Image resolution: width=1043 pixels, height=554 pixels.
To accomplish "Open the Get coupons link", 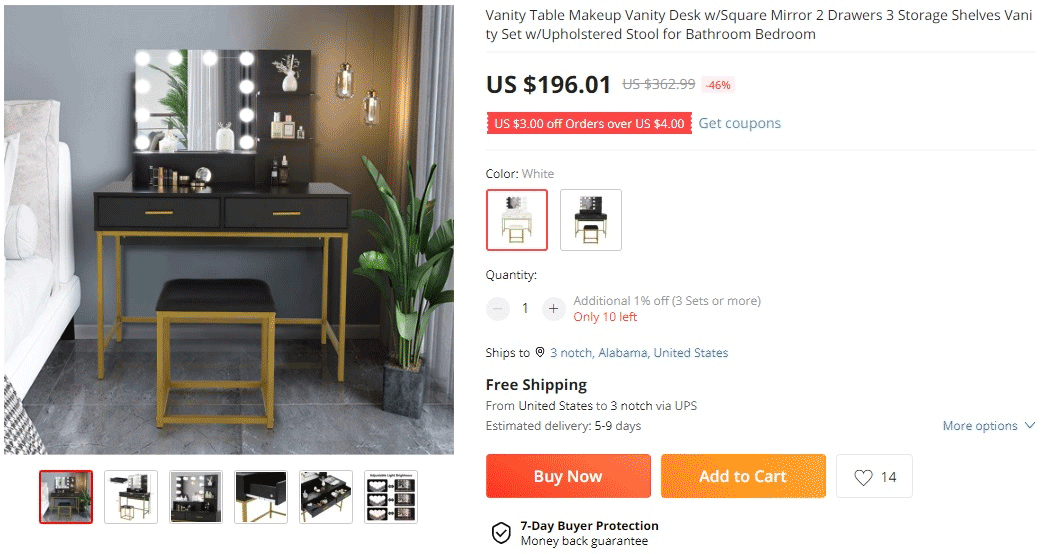I will pos(739,123).
